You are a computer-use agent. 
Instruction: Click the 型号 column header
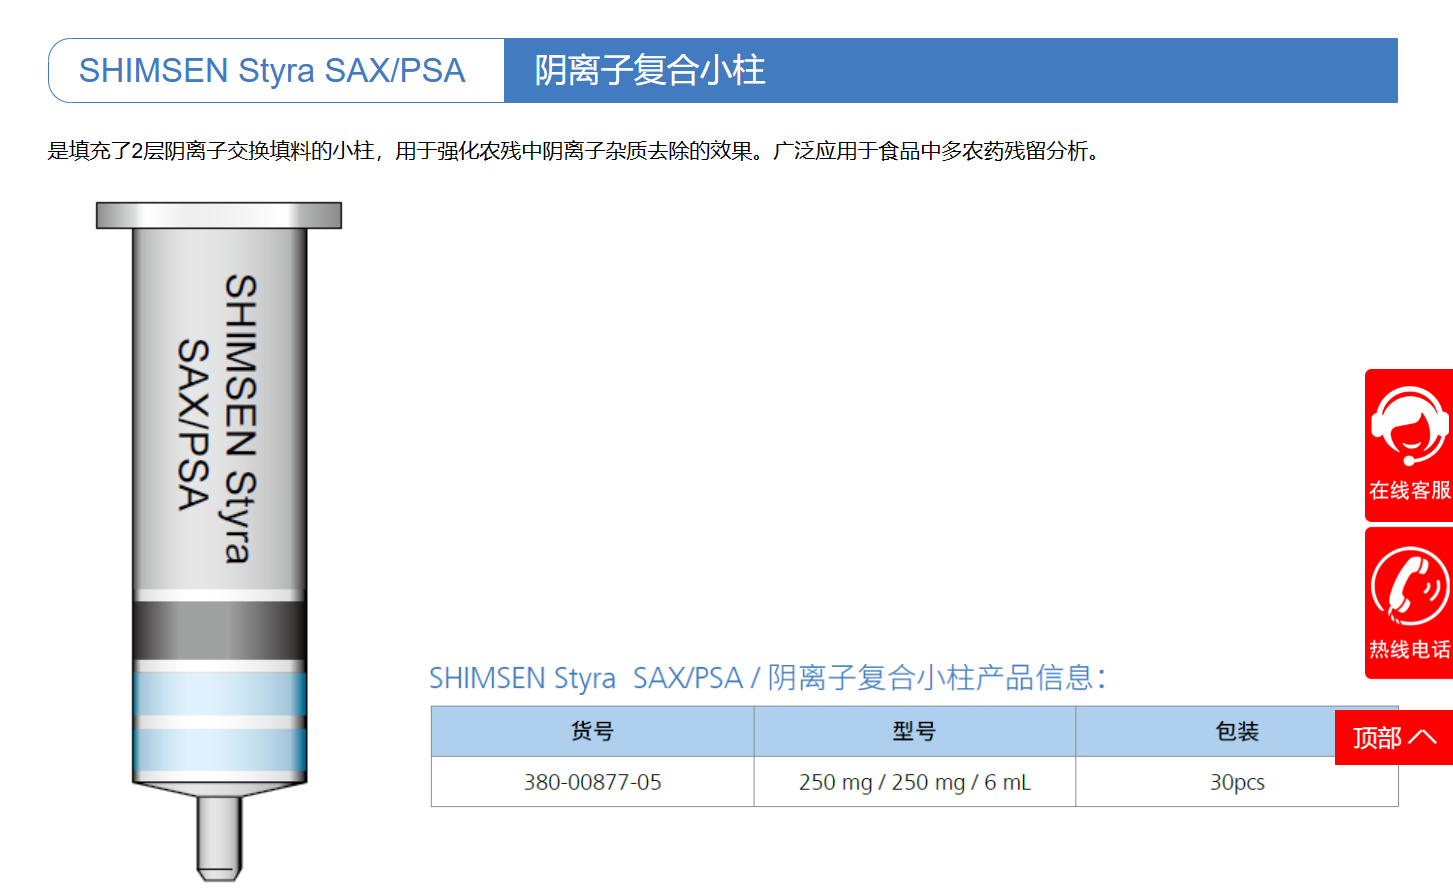point(914,732)
